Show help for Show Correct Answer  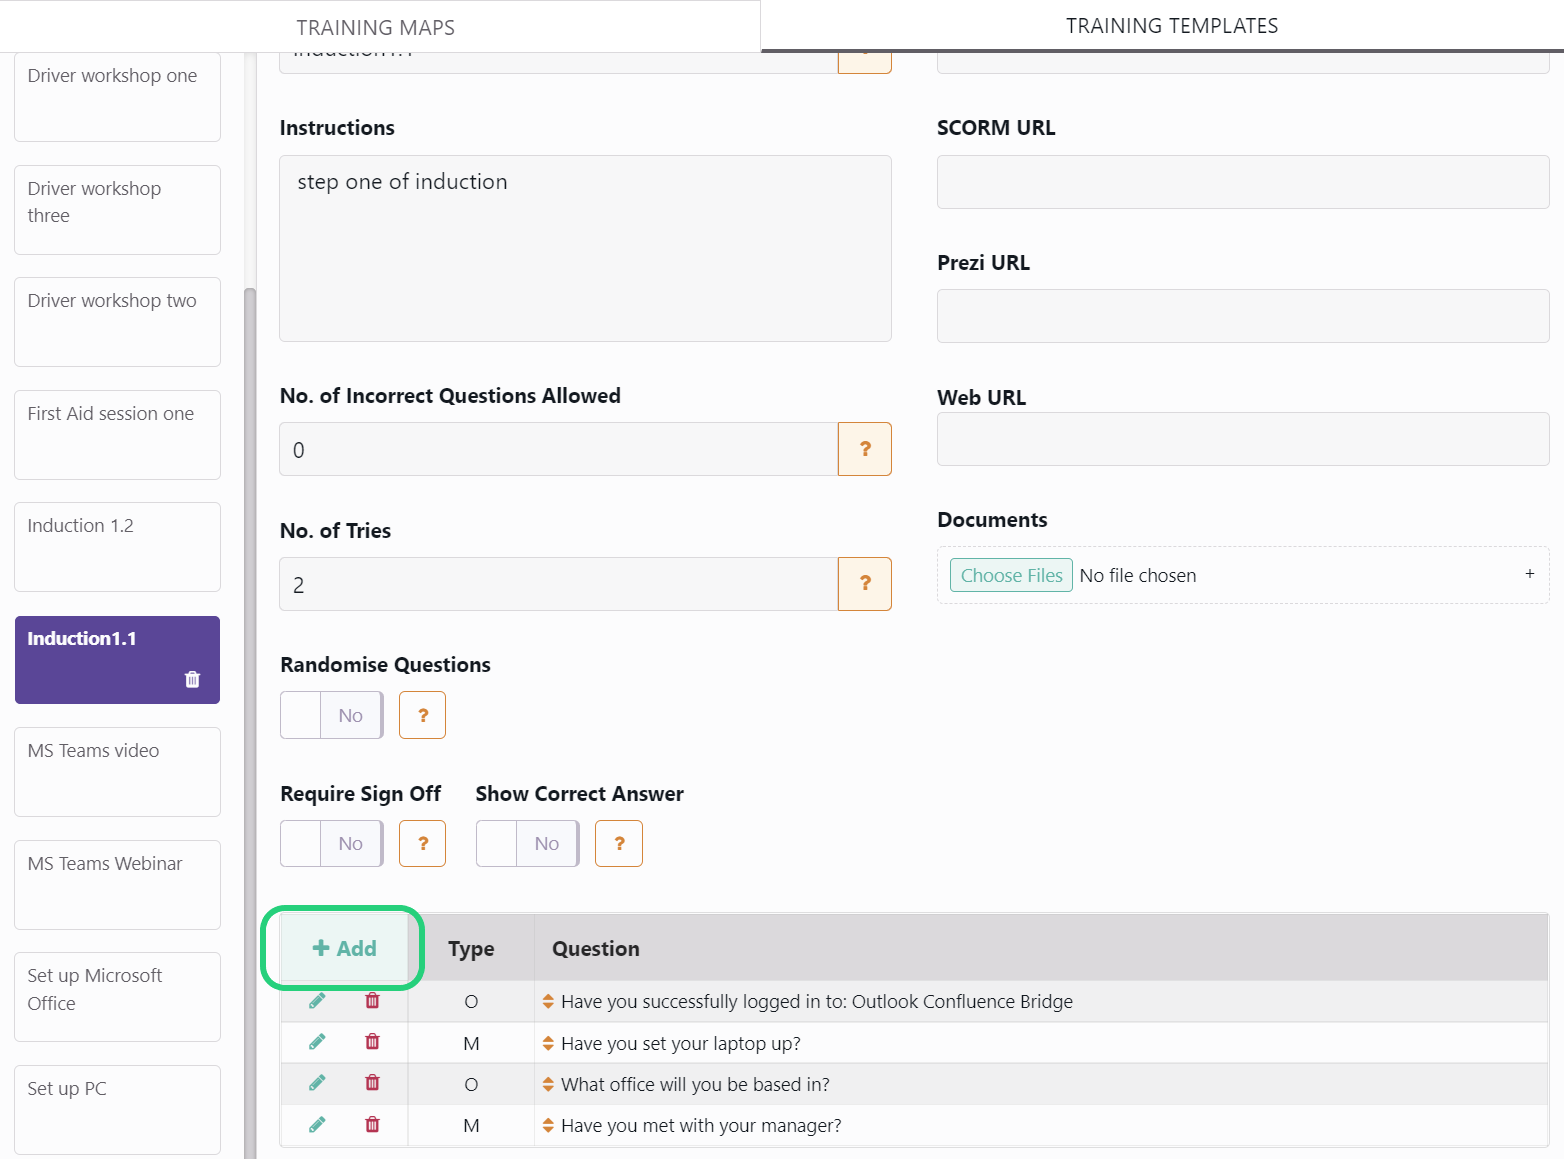tap(619, 844)
